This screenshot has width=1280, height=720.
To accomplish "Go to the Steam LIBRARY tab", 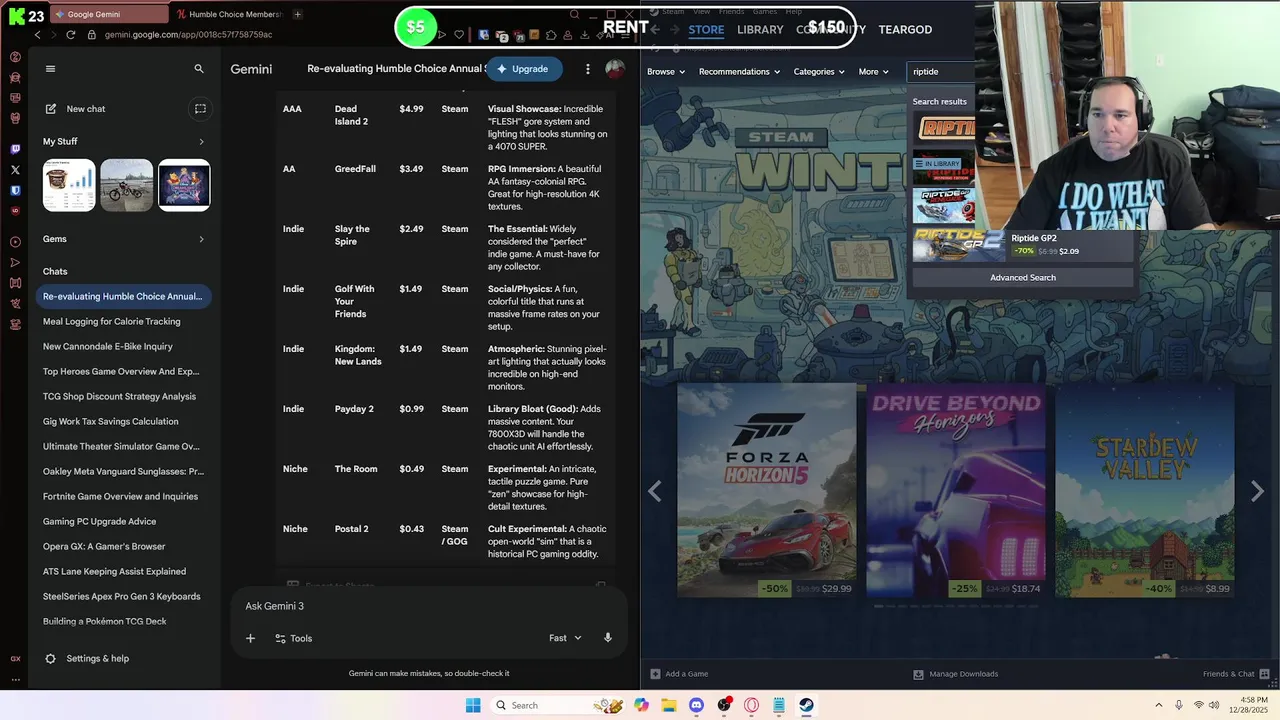I will coord(760,29).
